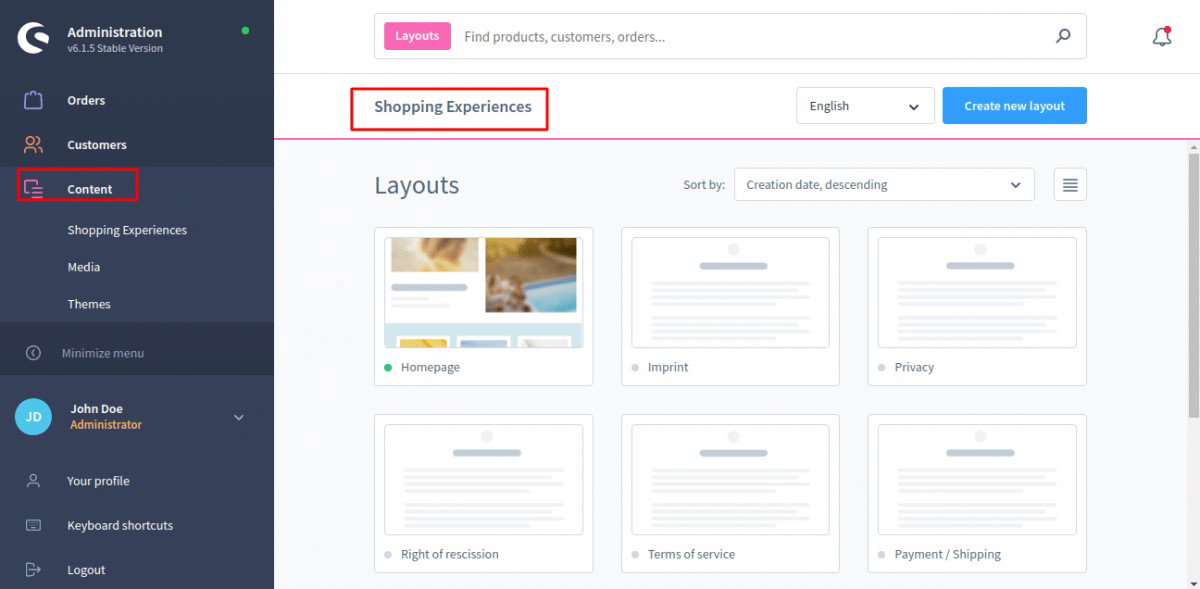Expand the John Doe user menu chevron
The width and height of the screenshot is (1200, 589).
[239, 417]
